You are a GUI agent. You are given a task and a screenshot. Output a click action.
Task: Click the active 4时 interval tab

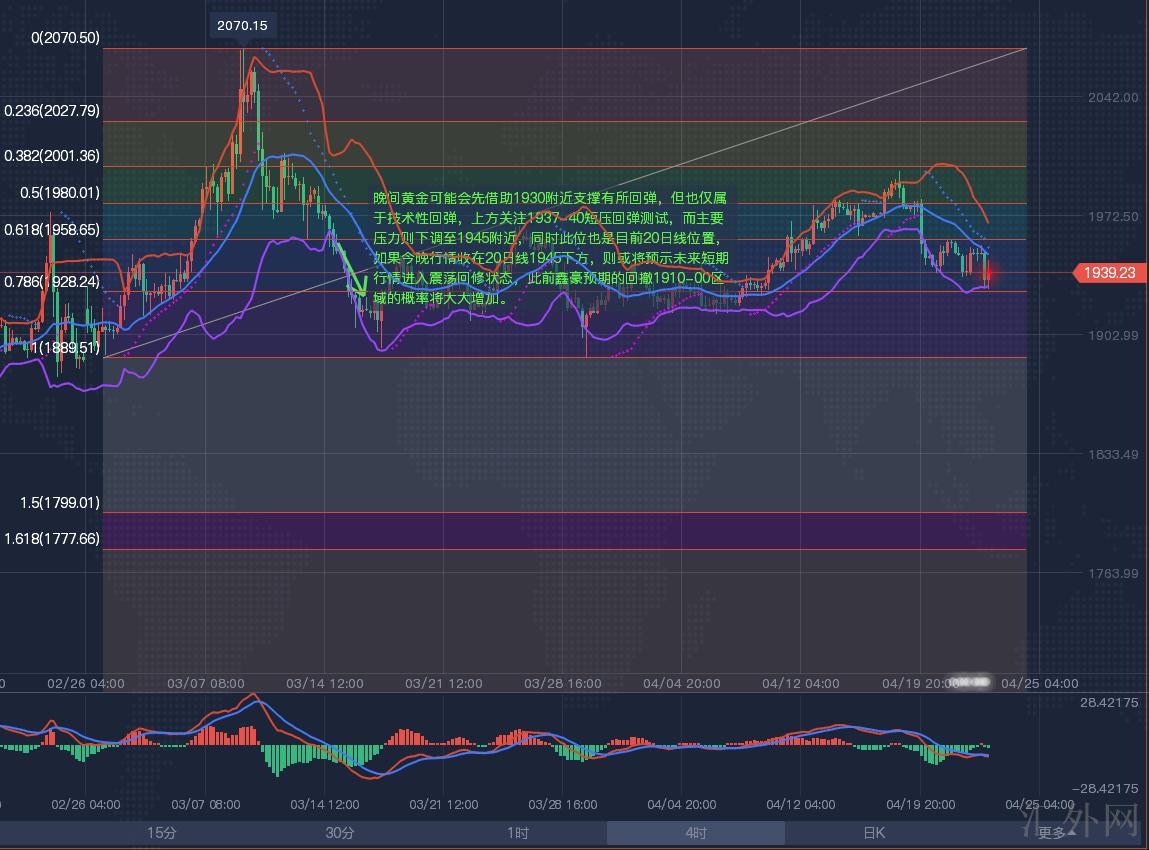pos(695,833)
